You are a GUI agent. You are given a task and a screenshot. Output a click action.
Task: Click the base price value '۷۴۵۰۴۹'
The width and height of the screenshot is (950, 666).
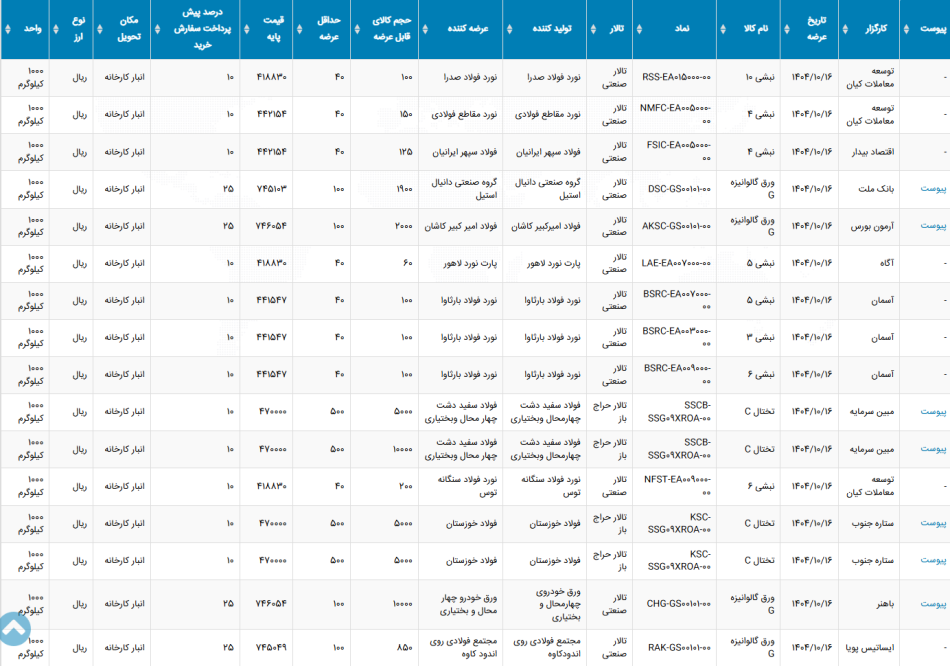coord(271,648)
